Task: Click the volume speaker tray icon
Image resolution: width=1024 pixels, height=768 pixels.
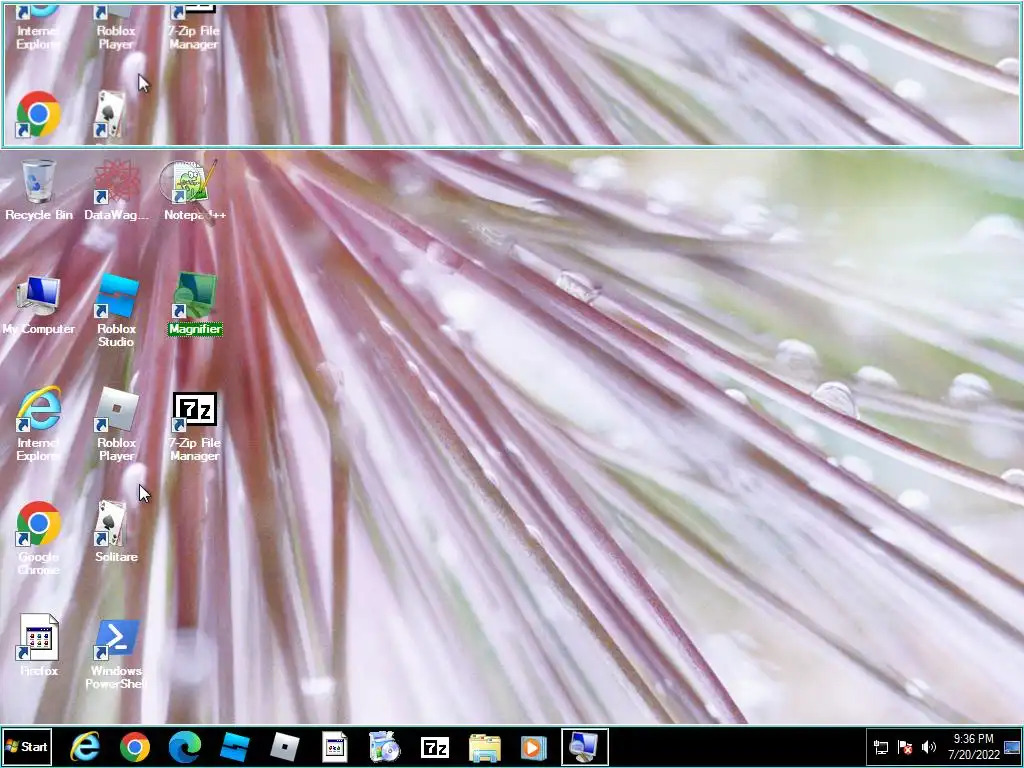Action: [x=929, y=747]
